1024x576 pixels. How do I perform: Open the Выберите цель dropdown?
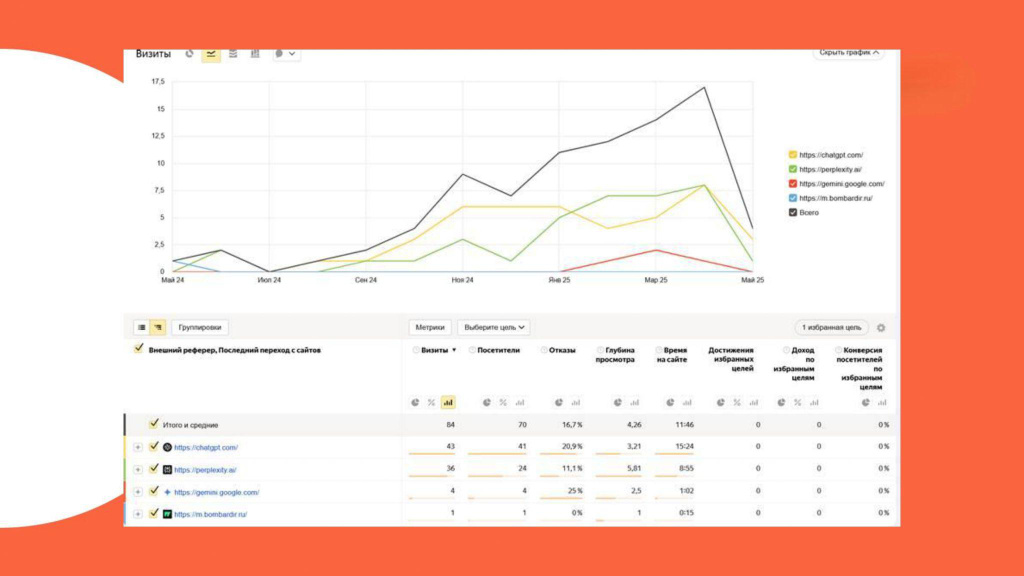(x=494, y=327)
